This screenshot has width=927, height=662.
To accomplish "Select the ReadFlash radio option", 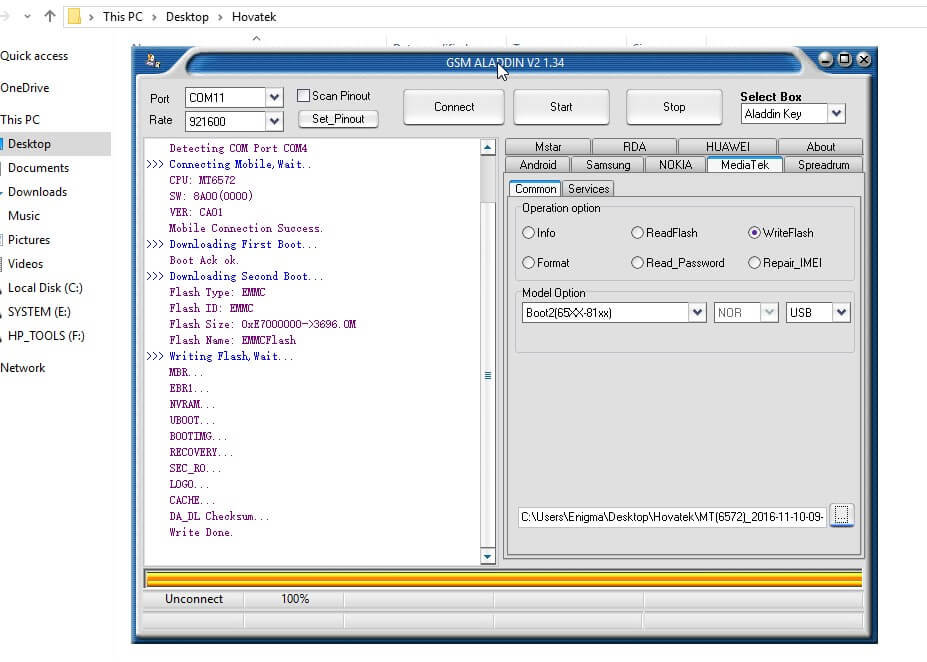I will (x=638, y=233).
